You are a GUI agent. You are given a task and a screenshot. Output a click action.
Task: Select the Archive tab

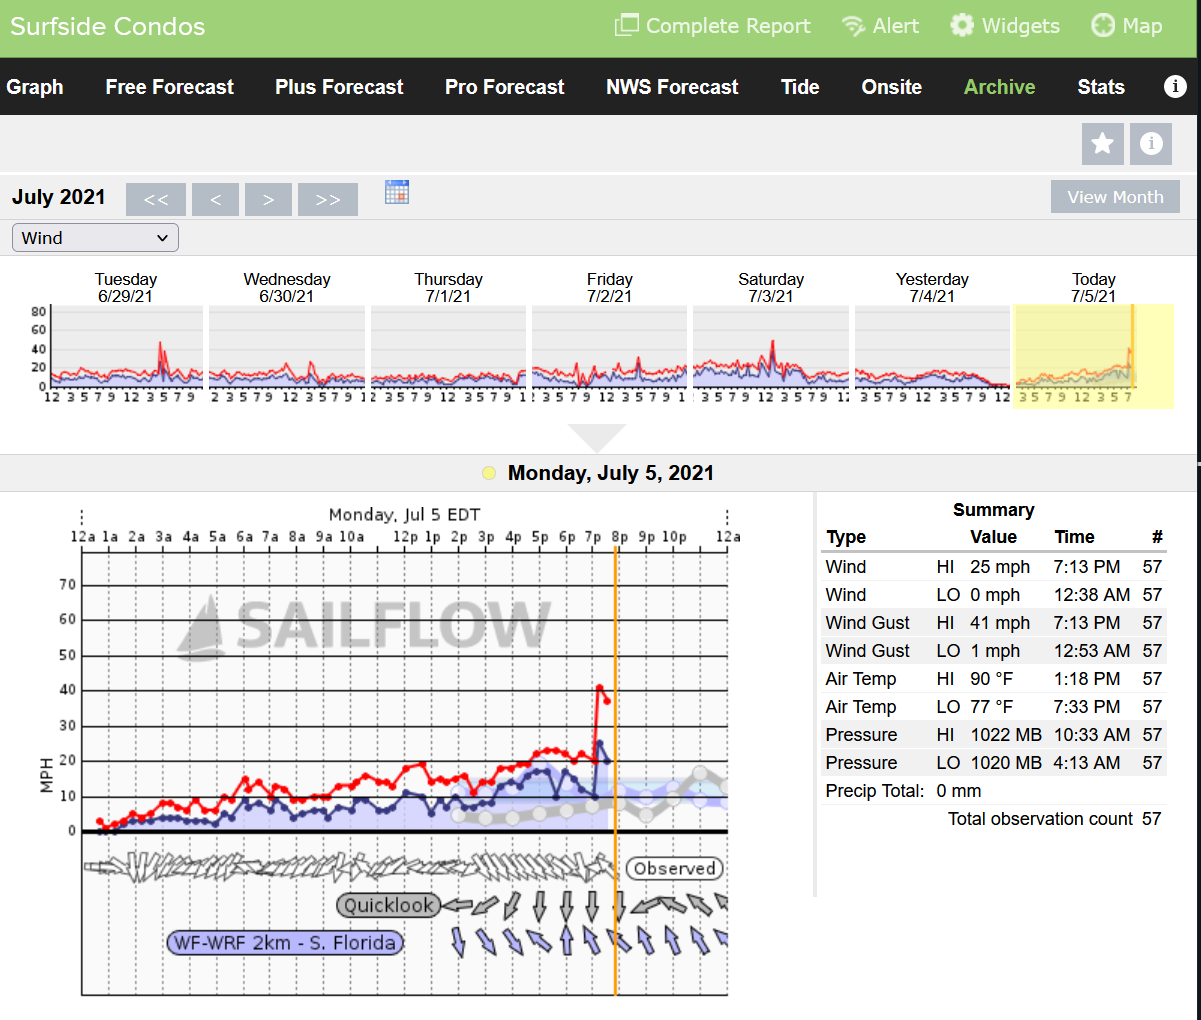click(1000, 87)
